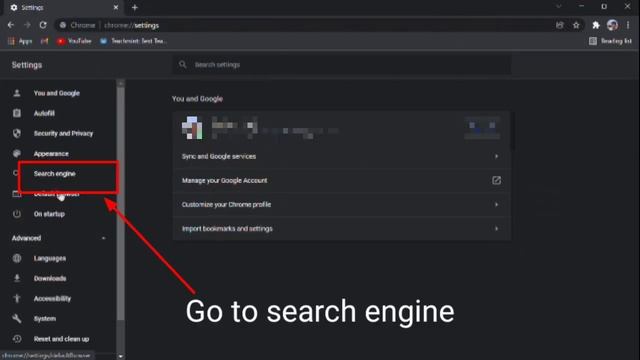Click the You and Google section heading
640x360 pixels.
point(197,99)
